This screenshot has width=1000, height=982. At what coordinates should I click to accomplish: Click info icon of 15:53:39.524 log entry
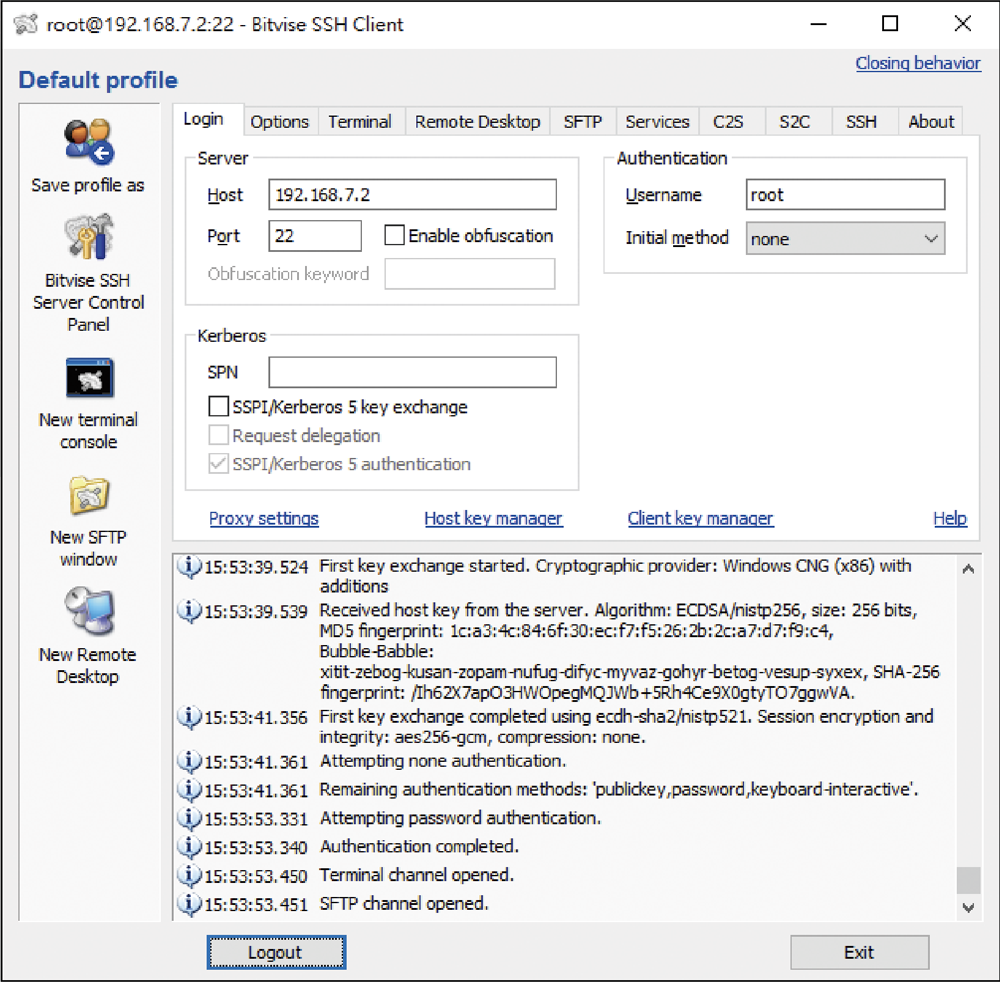pos(189,566)
